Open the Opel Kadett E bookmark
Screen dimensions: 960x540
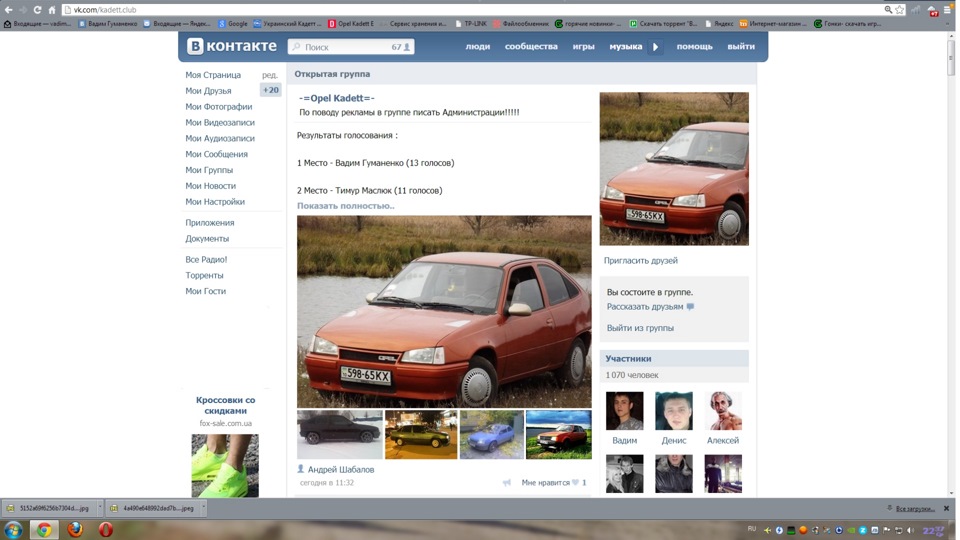point(351,24)
